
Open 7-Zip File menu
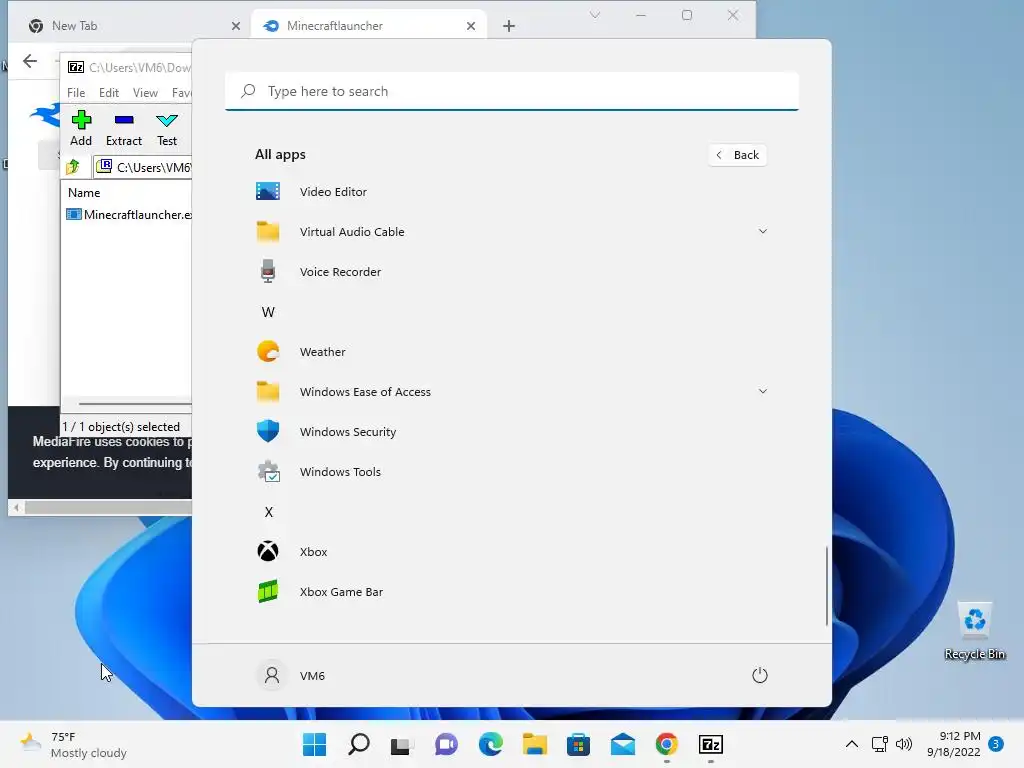[76, 93]
